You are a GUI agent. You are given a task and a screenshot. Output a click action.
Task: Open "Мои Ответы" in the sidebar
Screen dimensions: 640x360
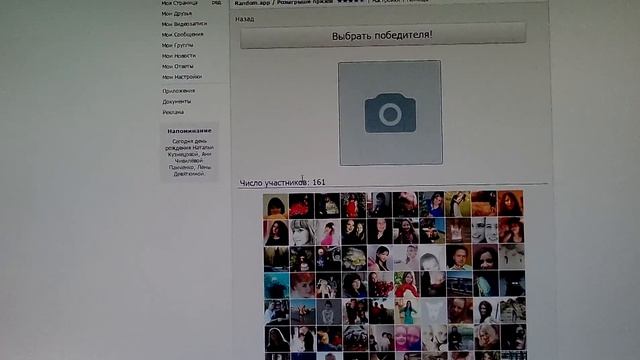coord(178,66)
